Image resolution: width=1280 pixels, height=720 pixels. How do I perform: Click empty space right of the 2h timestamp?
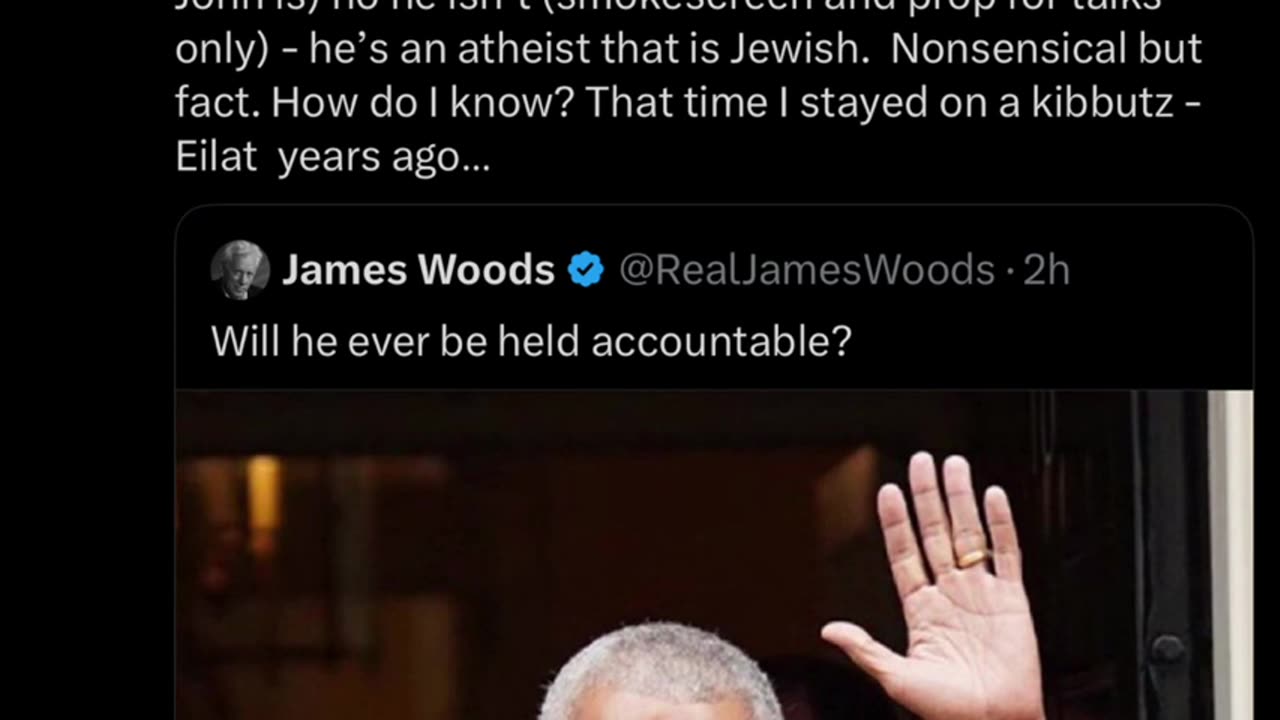1160,270
